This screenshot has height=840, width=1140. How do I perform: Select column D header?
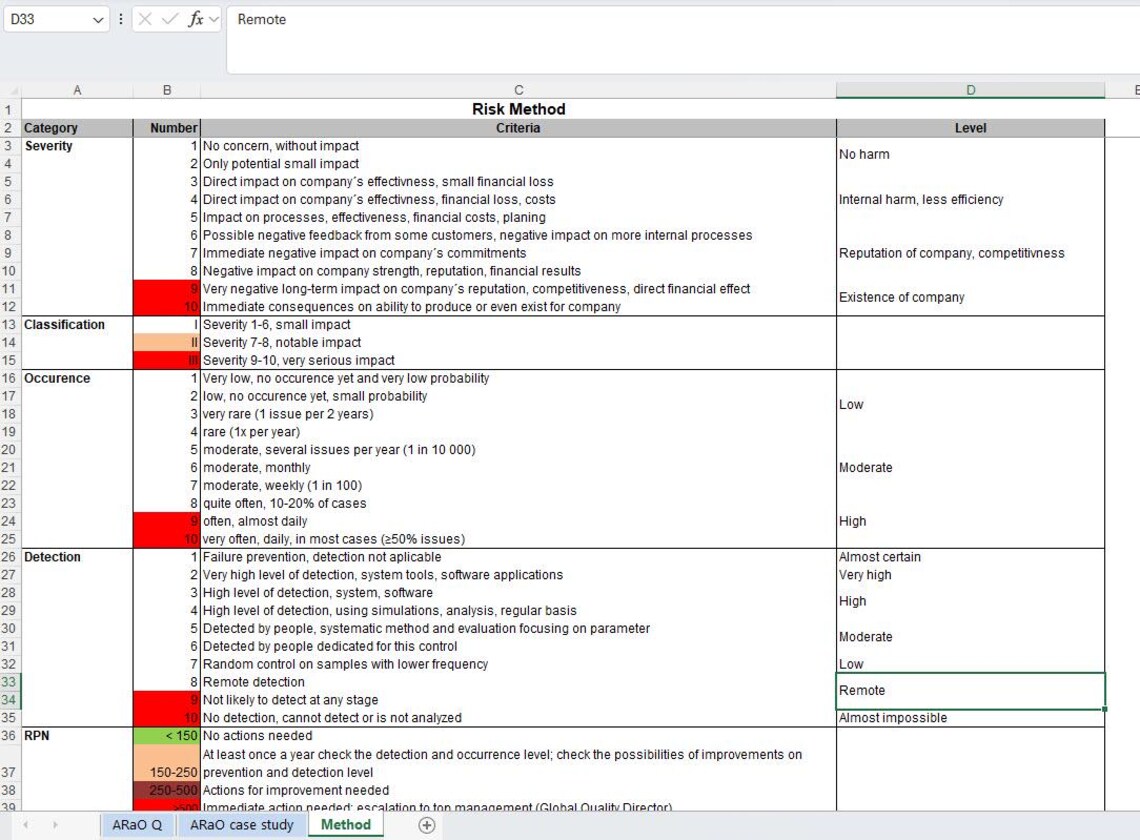[x=970, y=89]
